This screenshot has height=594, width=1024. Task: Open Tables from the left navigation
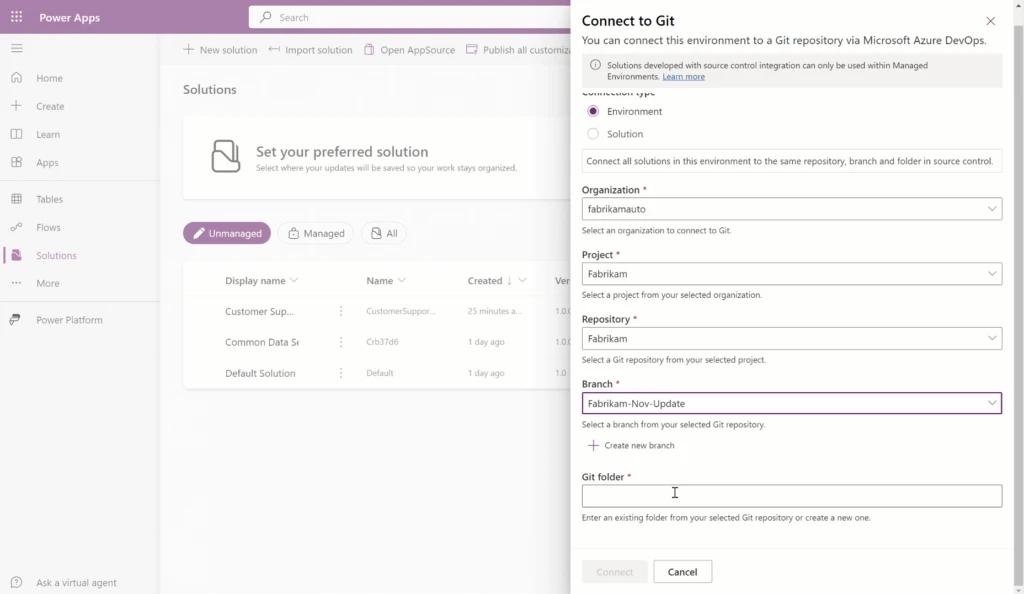click(49, 199)
